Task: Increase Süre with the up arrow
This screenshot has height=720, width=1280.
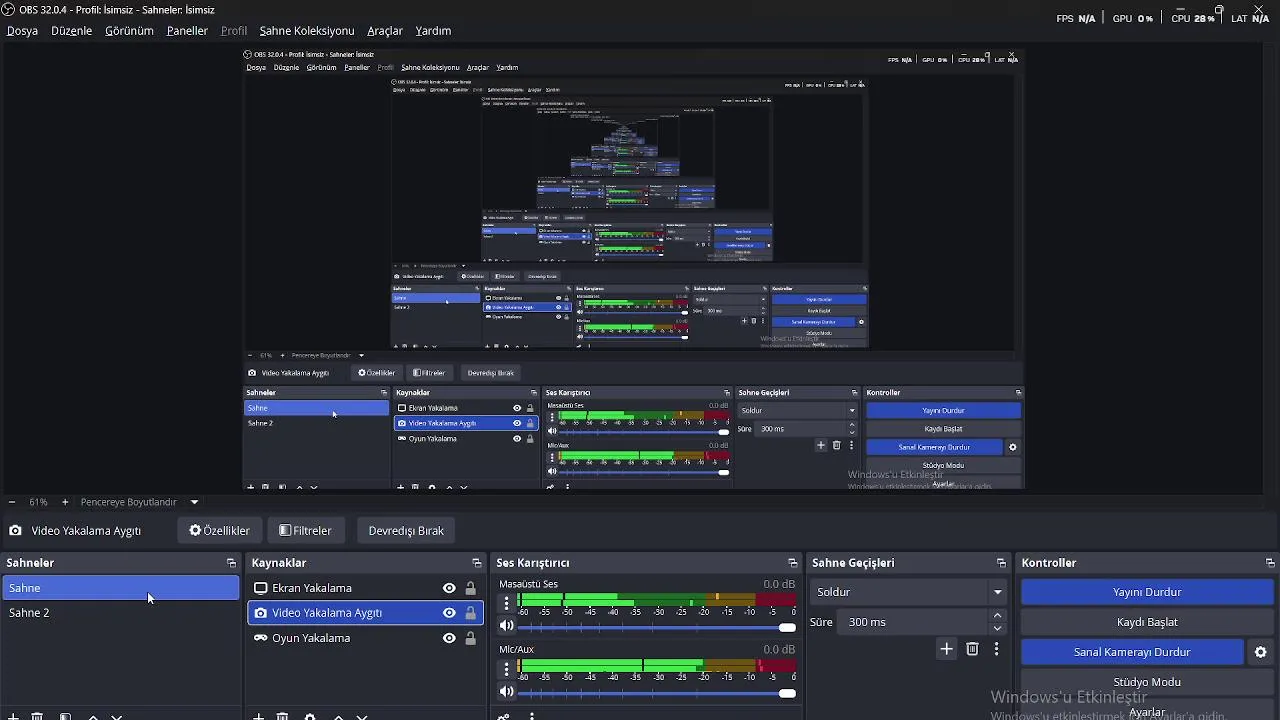Action: tap(997, 615)
